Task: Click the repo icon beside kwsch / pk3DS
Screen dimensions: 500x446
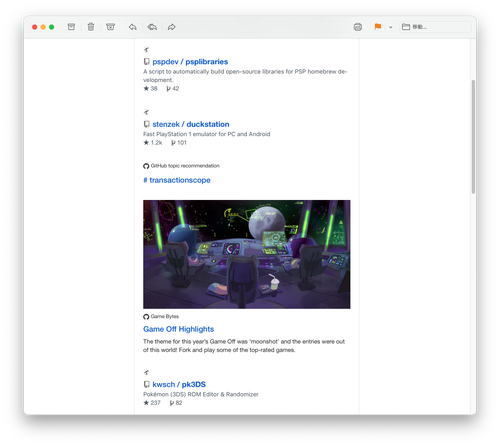Action: click(x=146, y=384)
